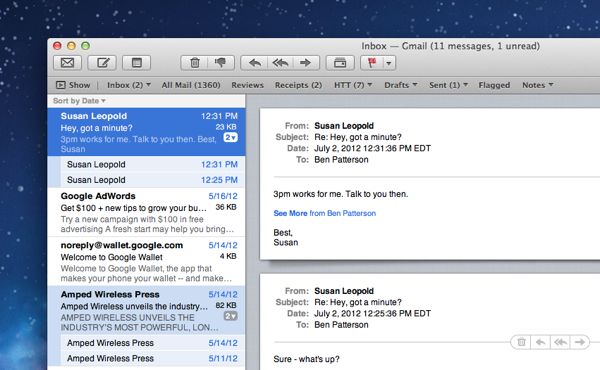600x370 pixels.
Task: Click the Get Mail envelope icon
Action: (67, 63)
